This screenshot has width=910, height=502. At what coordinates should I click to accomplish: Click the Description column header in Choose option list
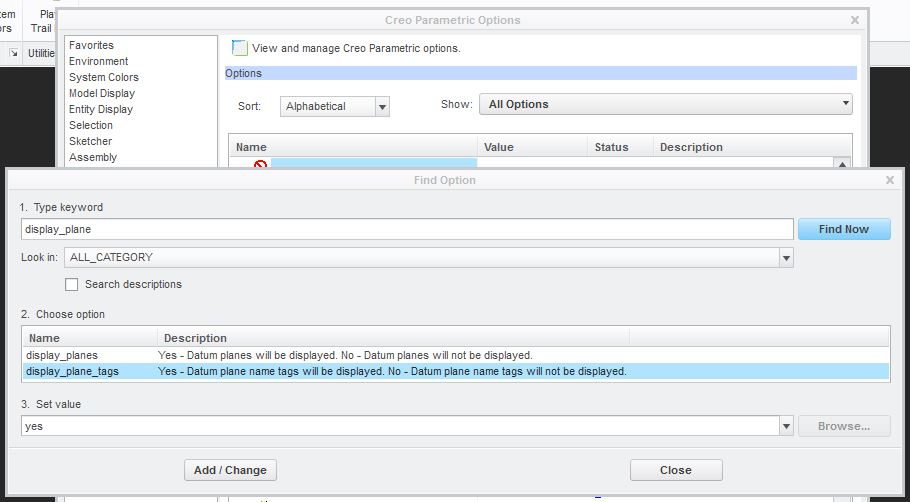(x=393, y=338)
